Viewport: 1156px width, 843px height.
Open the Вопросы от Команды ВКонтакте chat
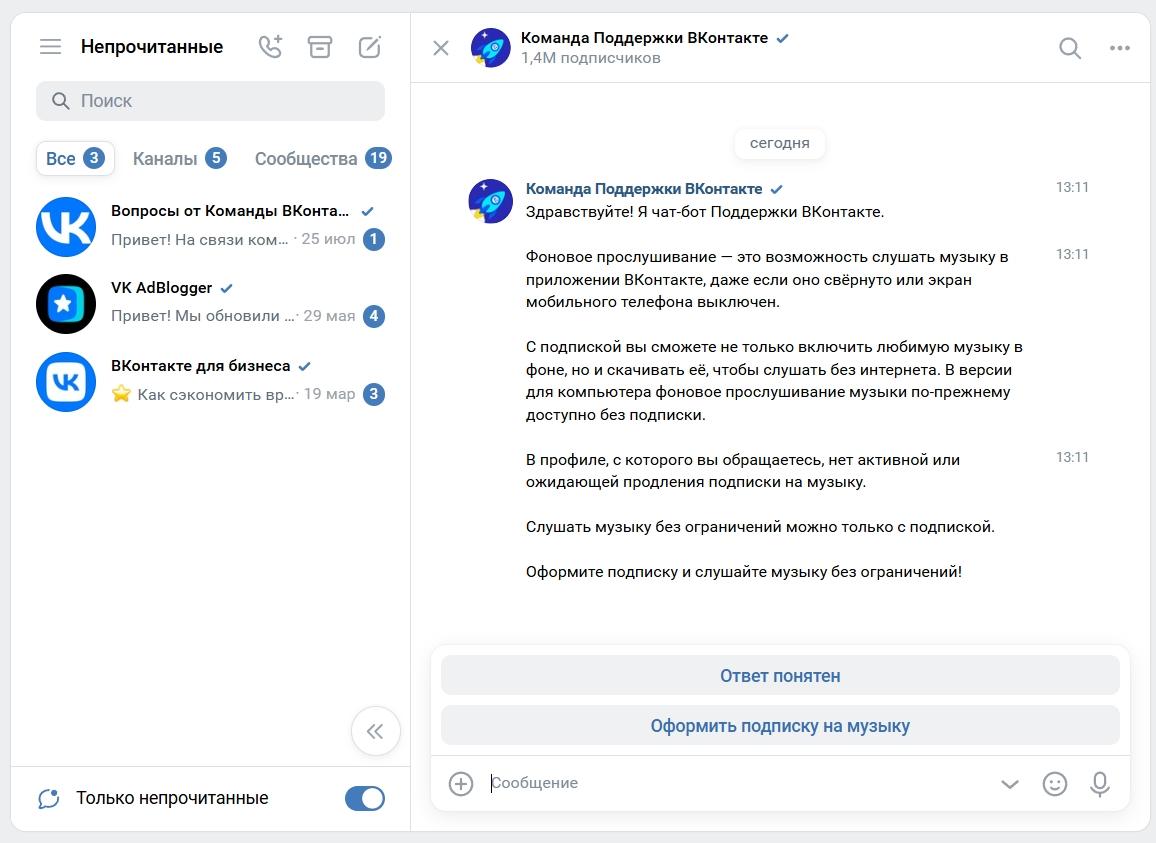210,226
